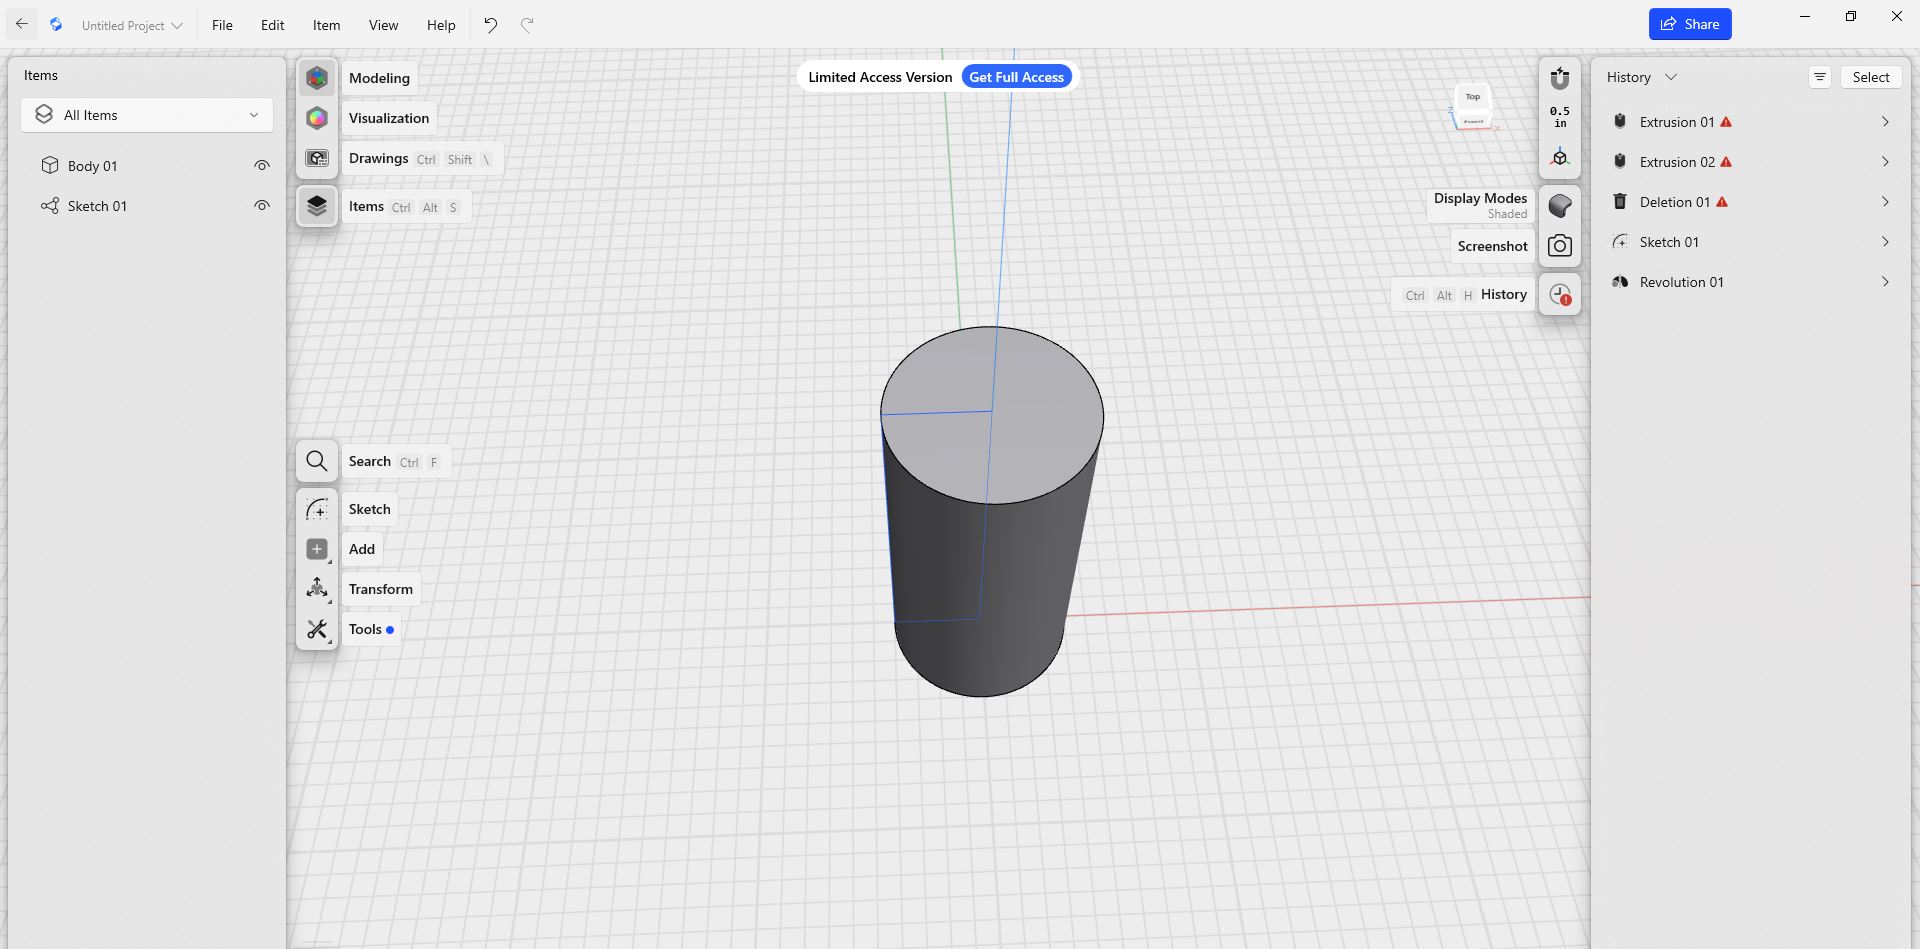Viewport: 1920px width, 949px height.
Task: Expand the Extrusion 01 history entry
Action: pyautogui.click(x=1885, y=122)
